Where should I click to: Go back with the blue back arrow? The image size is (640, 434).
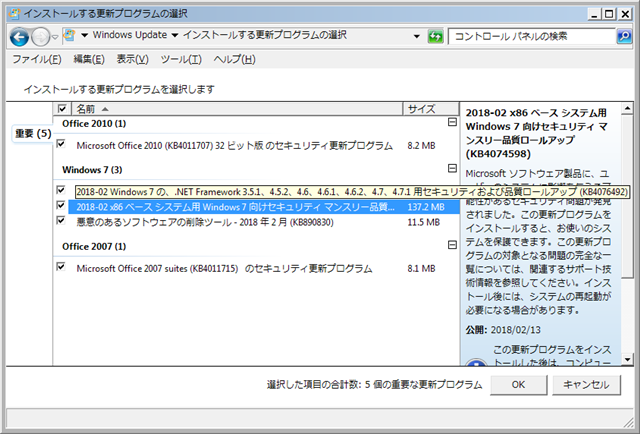click(x=19, y=37)
